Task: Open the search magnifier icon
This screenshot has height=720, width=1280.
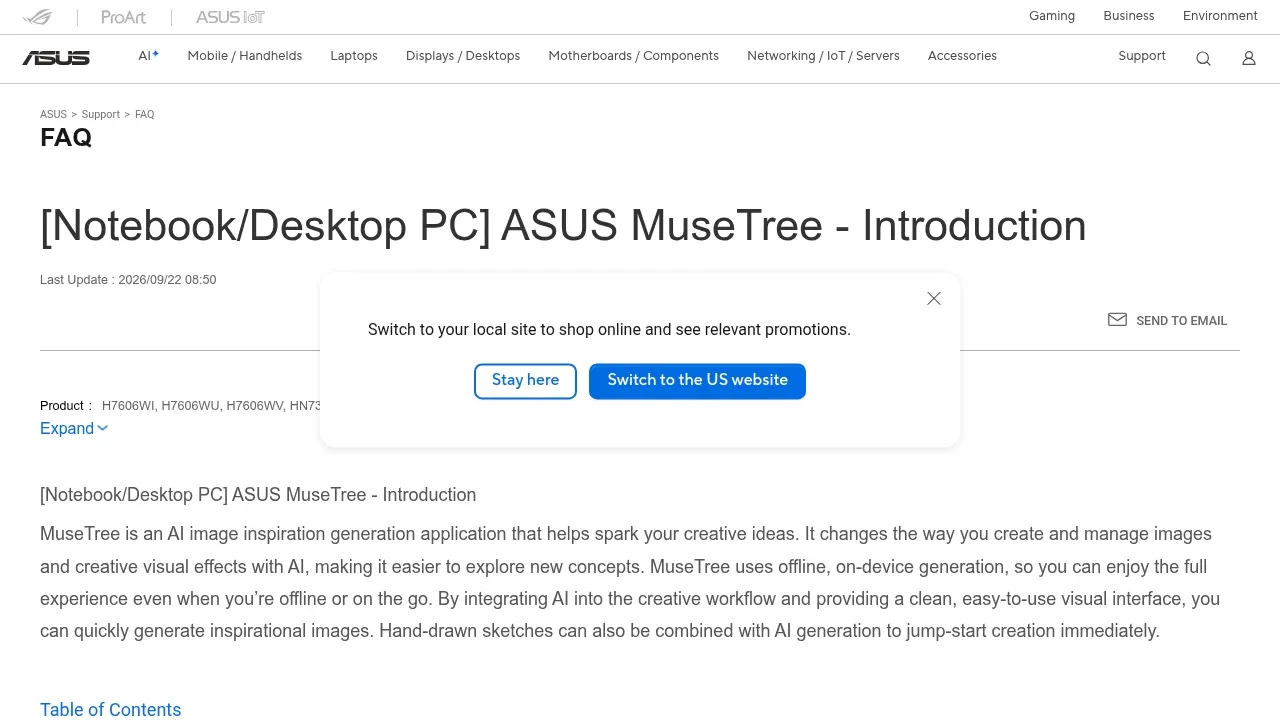Action: 1203,58
